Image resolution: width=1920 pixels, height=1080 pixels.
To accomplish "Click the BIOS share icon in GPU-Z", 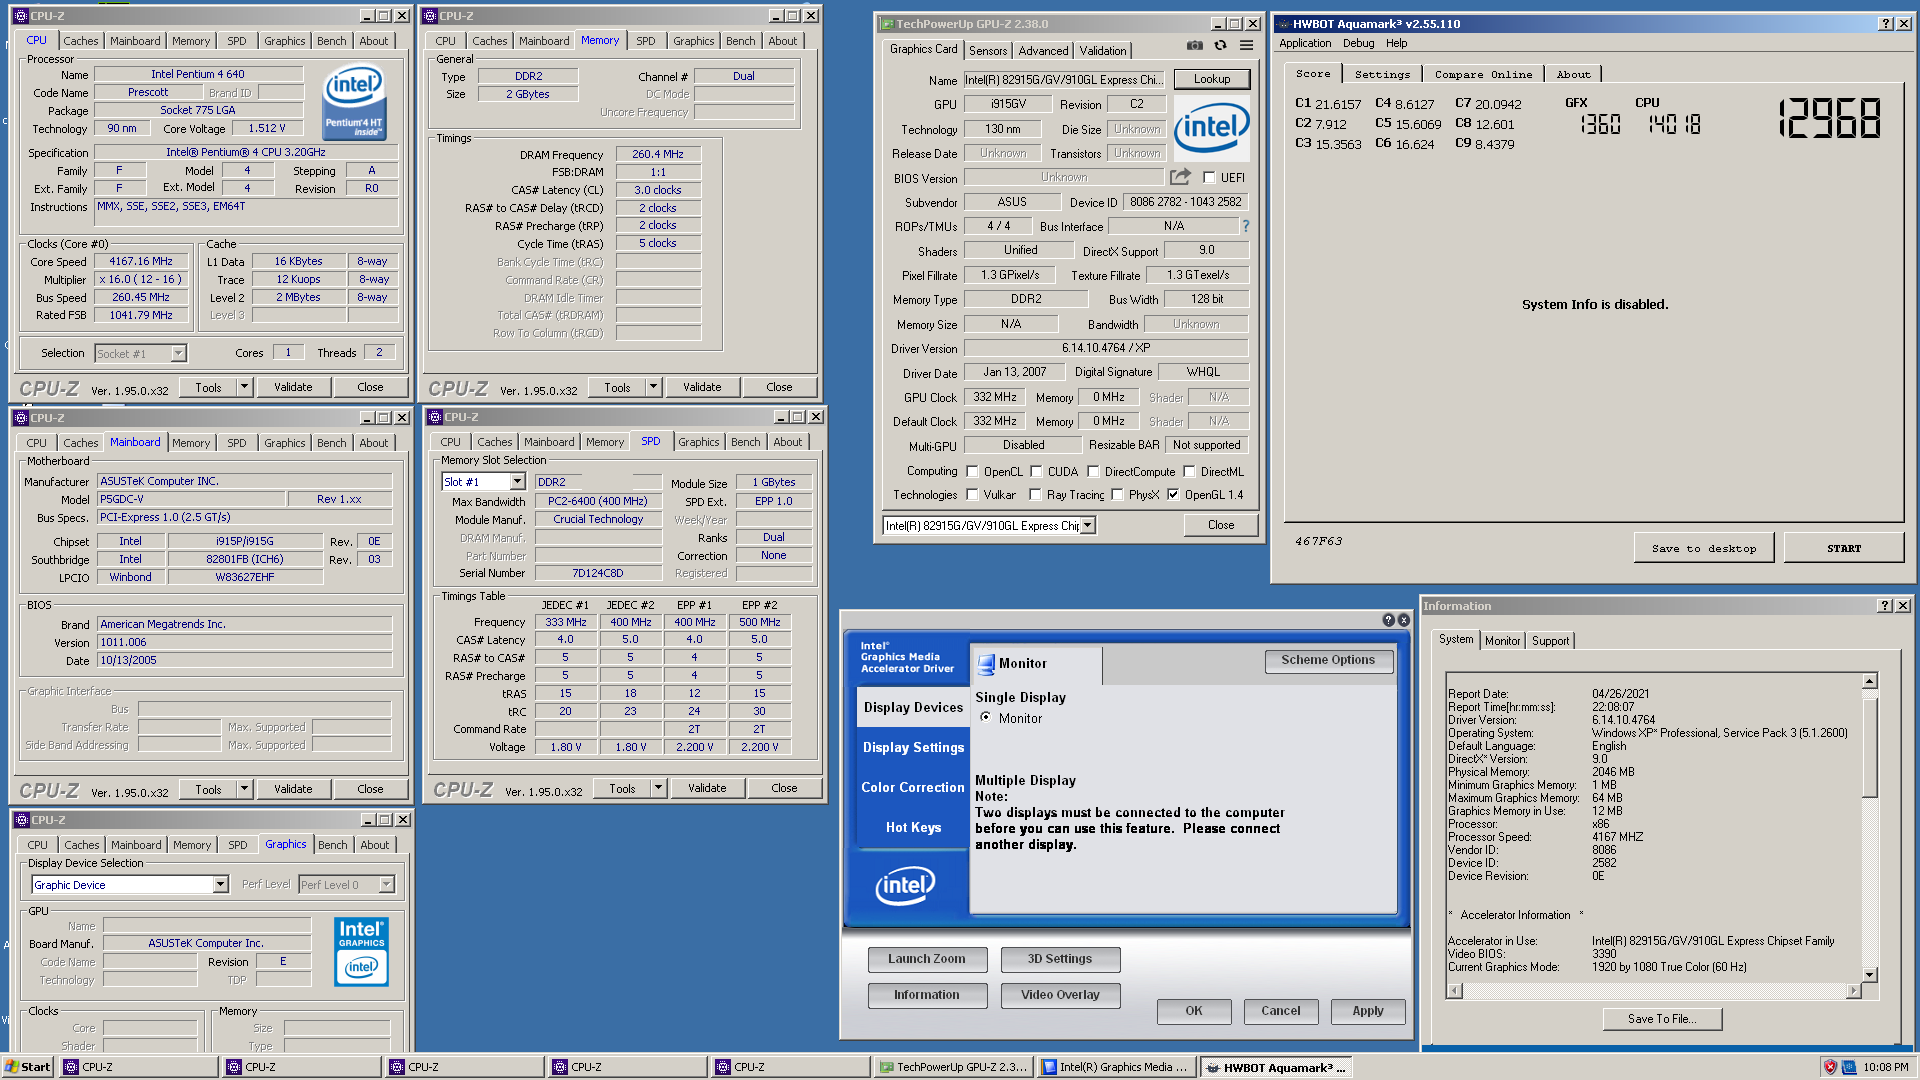I will [1181, 177].
